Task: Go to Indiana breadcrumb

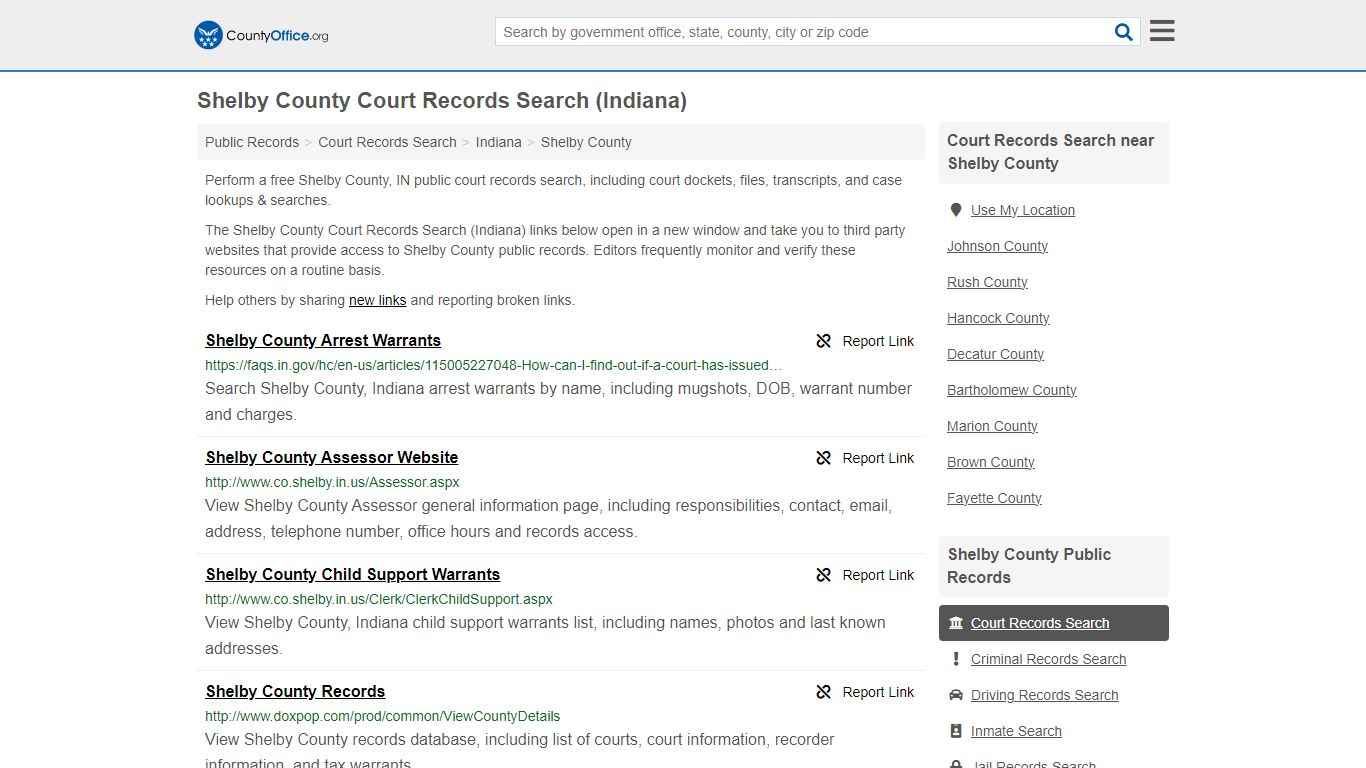Action: click(499, 142)
